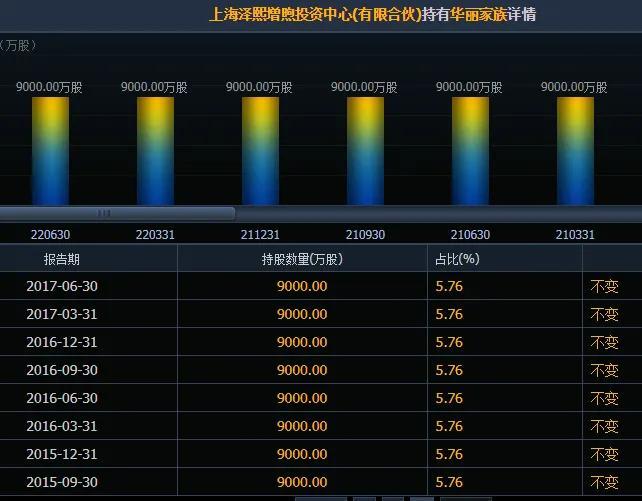This screenshot has height=501, width=642.
Task: Open 华丽家族 stock link in title
Action: coord(478,15)
